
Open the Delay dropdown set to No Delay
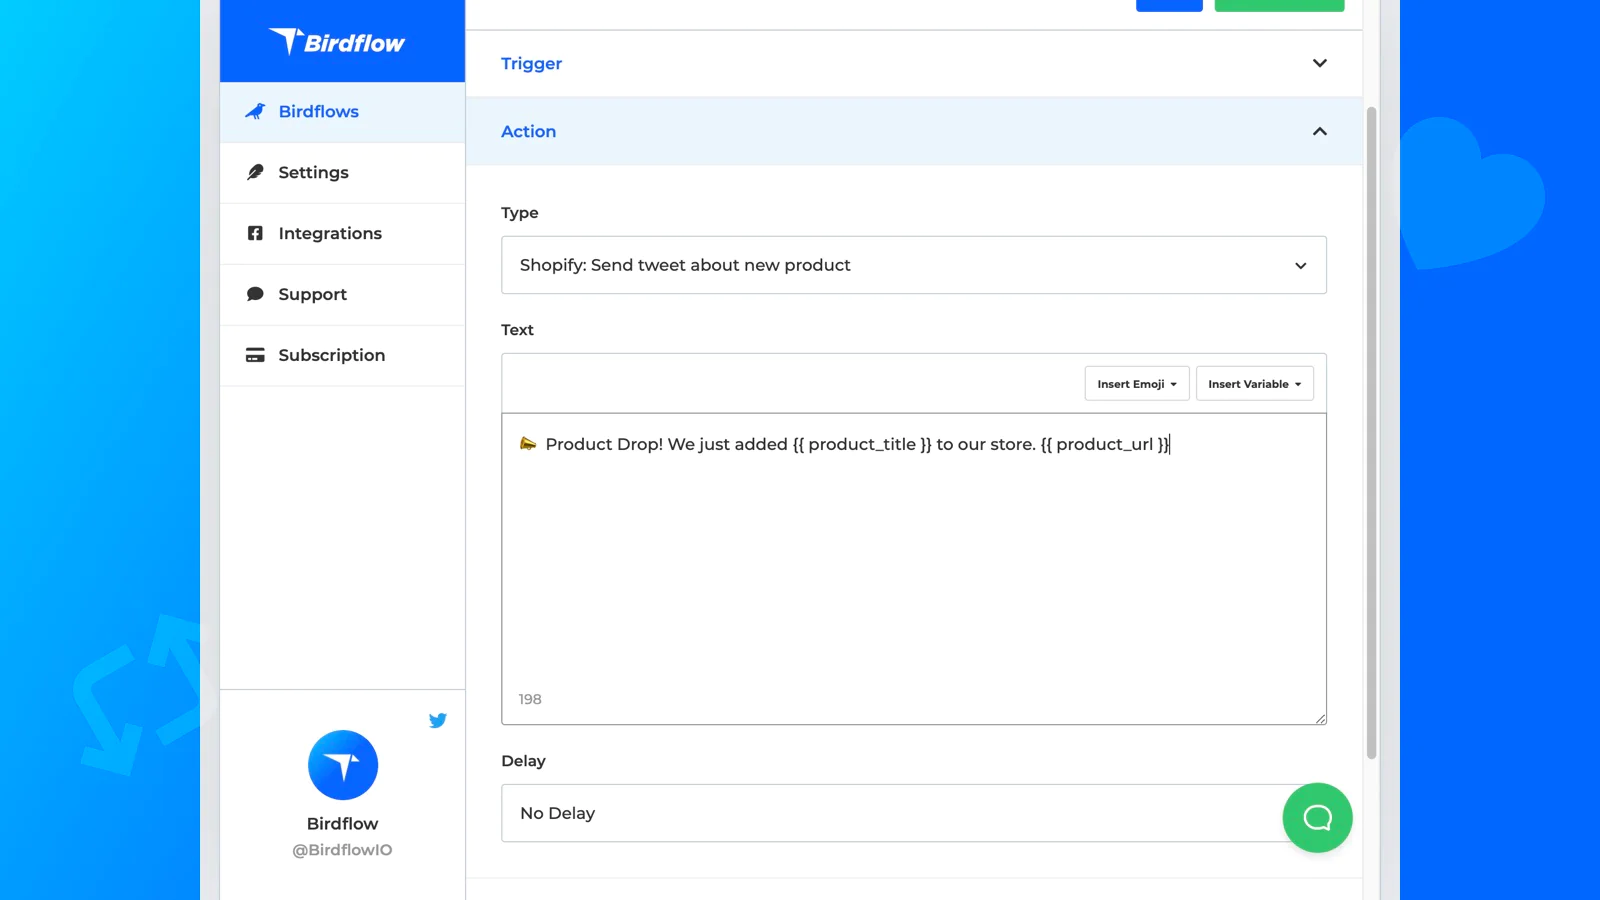[x=914, y=813]
